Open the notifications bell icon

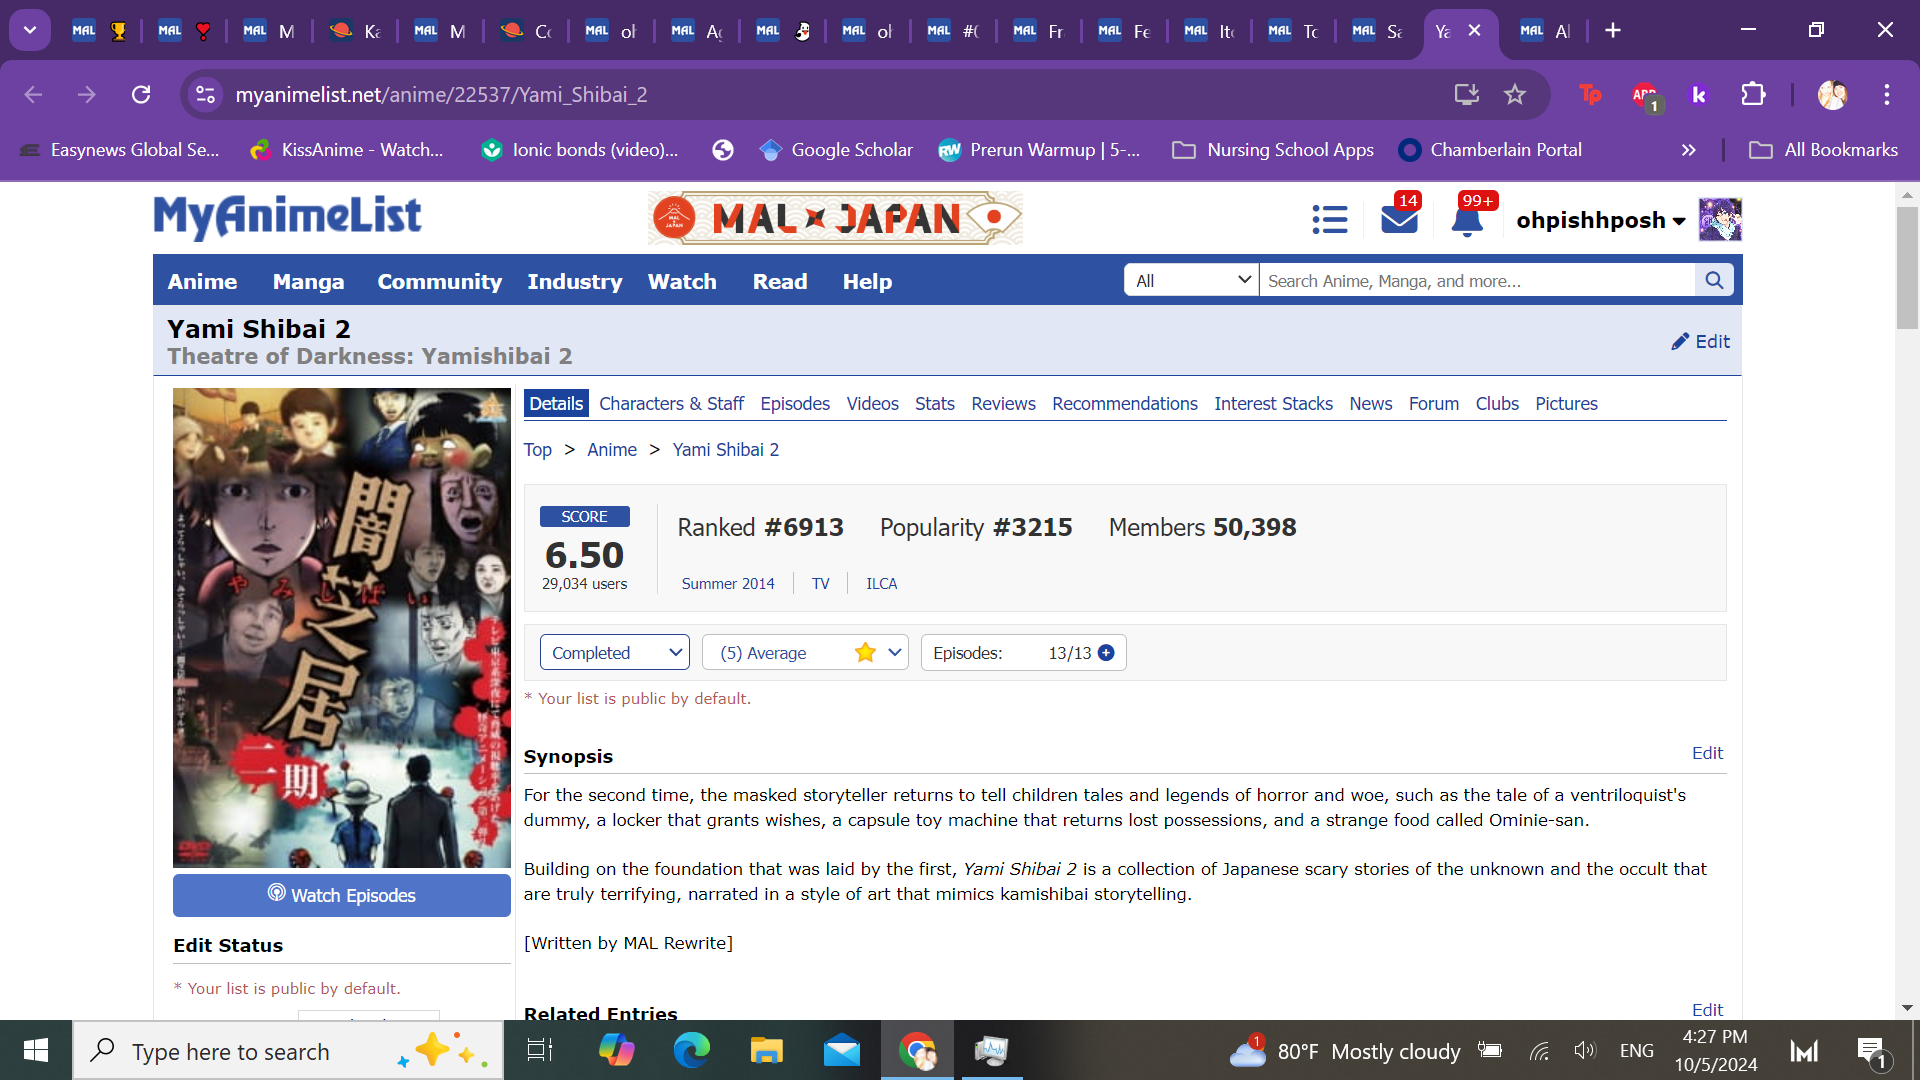click(1466, 219)
